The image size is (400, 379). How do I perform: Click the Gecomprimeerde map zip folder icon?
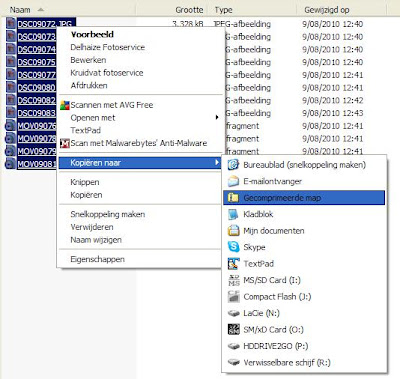click(x=233, y=198)
